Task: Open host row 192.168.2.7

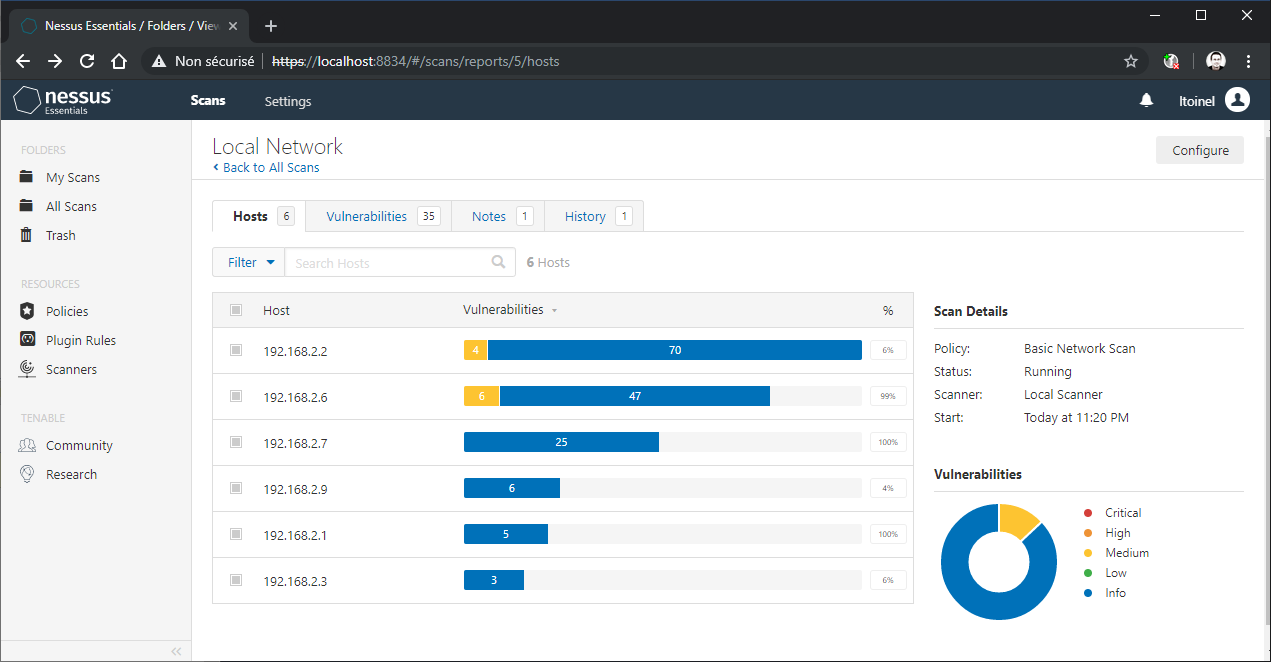Action: pyautogui.click(x=563, y=442)
